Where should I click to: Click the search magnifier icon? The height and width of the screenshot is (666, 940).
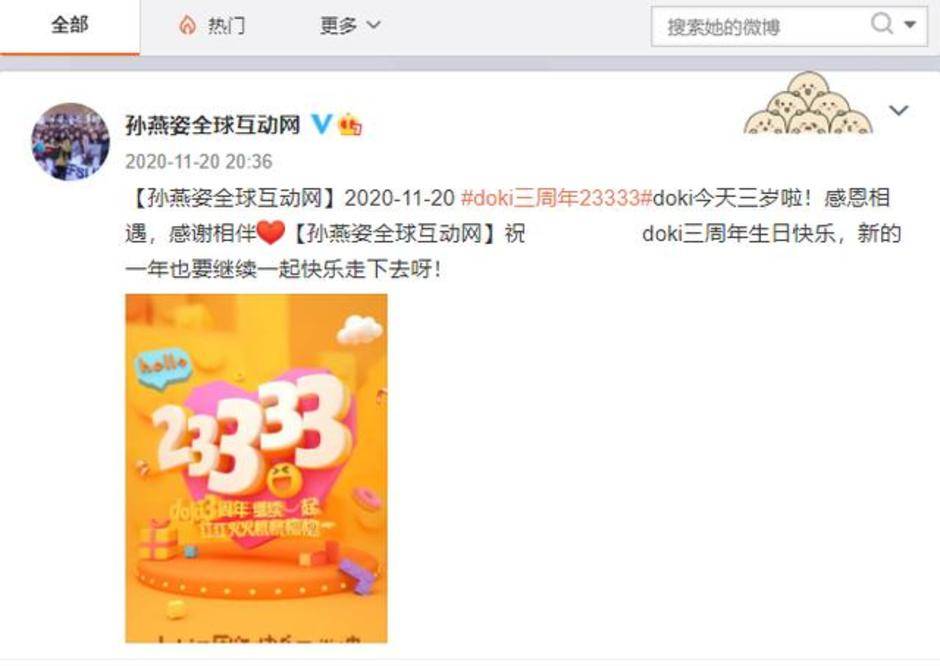(x=882, y=24)
